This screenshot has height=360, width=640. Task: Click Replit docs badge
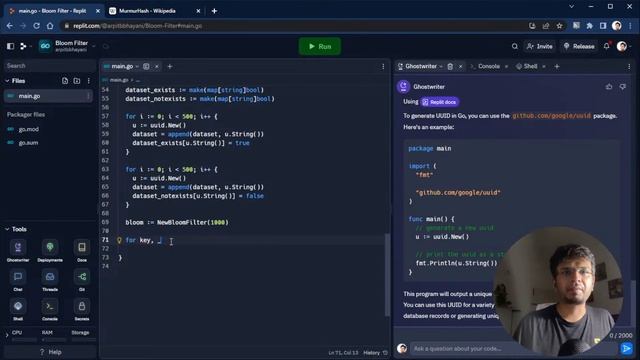click(x=440, y=102)
